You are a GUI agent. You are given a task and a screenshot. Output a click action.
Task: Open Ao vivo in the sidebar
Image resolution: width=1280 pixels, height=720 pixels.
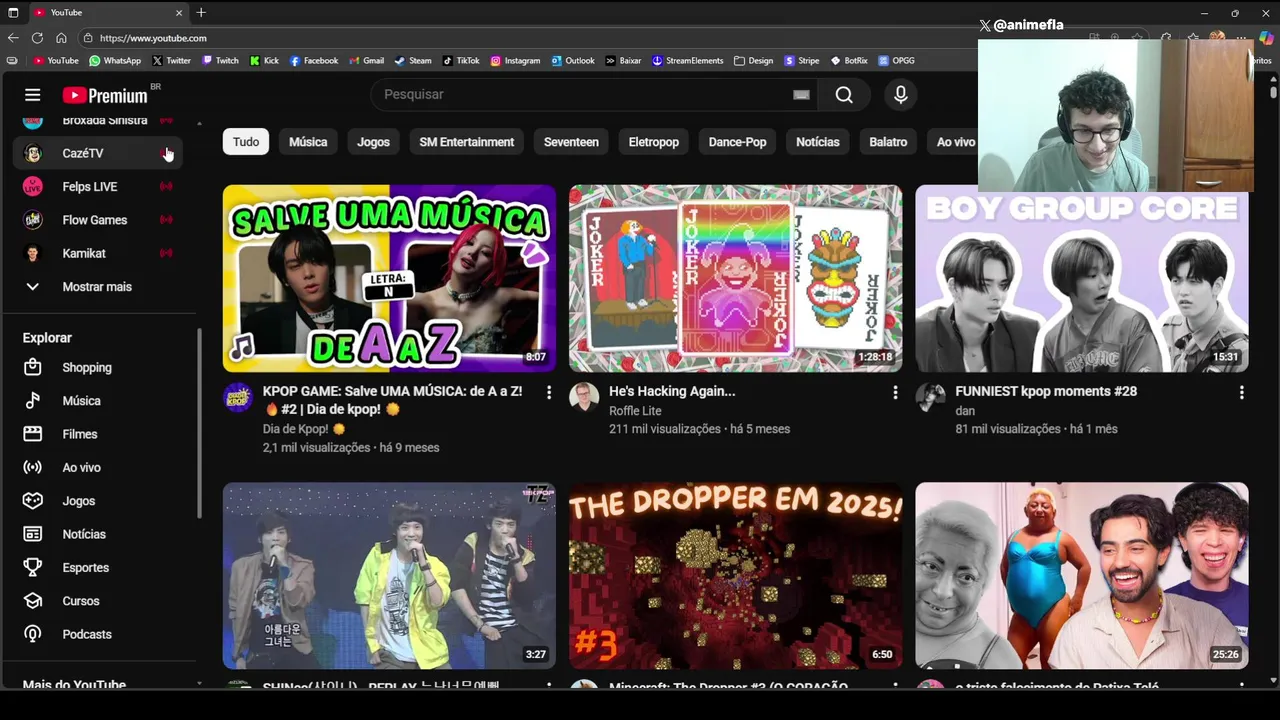(x=100, y=467)
